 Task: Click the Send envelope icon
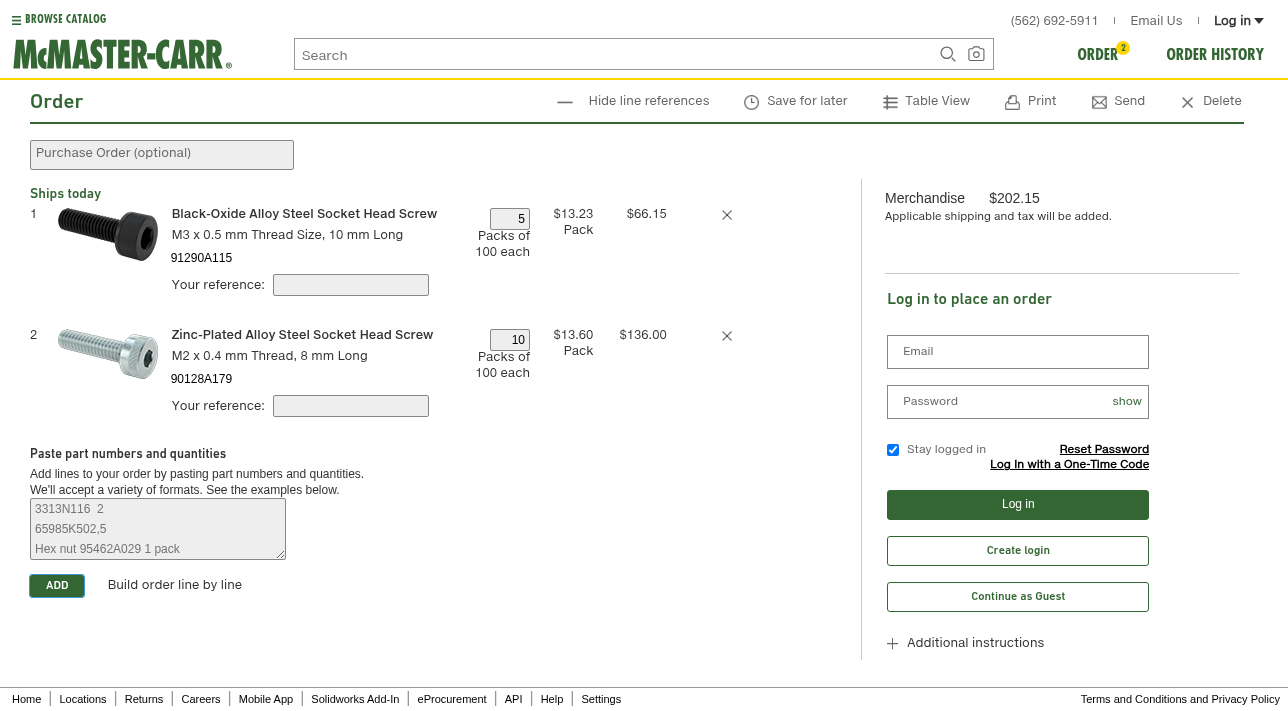1099,102
